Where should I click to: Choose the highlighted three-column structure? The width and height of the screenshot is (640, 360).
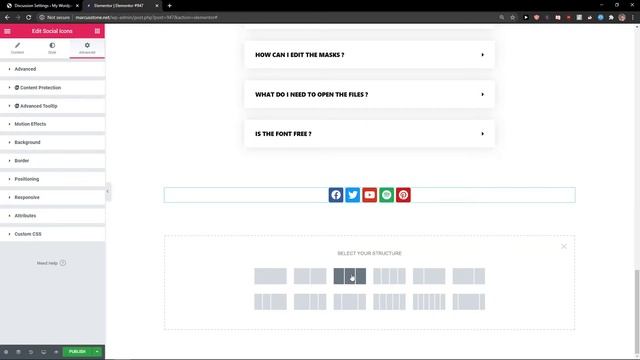coord(349,276)
